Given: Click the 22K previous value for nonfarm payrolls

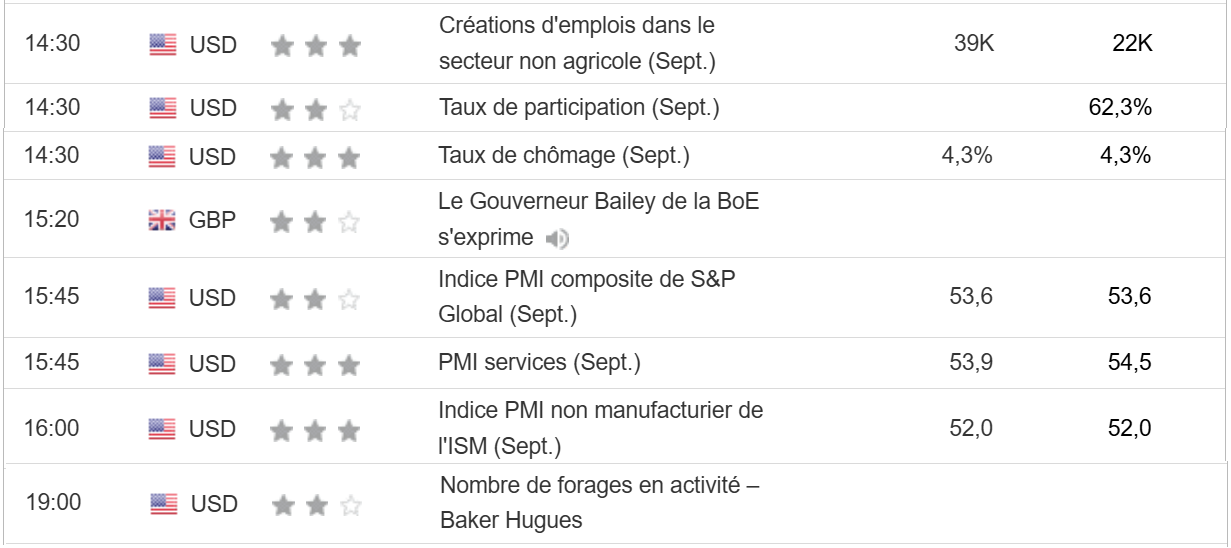Looking at the screenshot, I should coord(1132,45).
